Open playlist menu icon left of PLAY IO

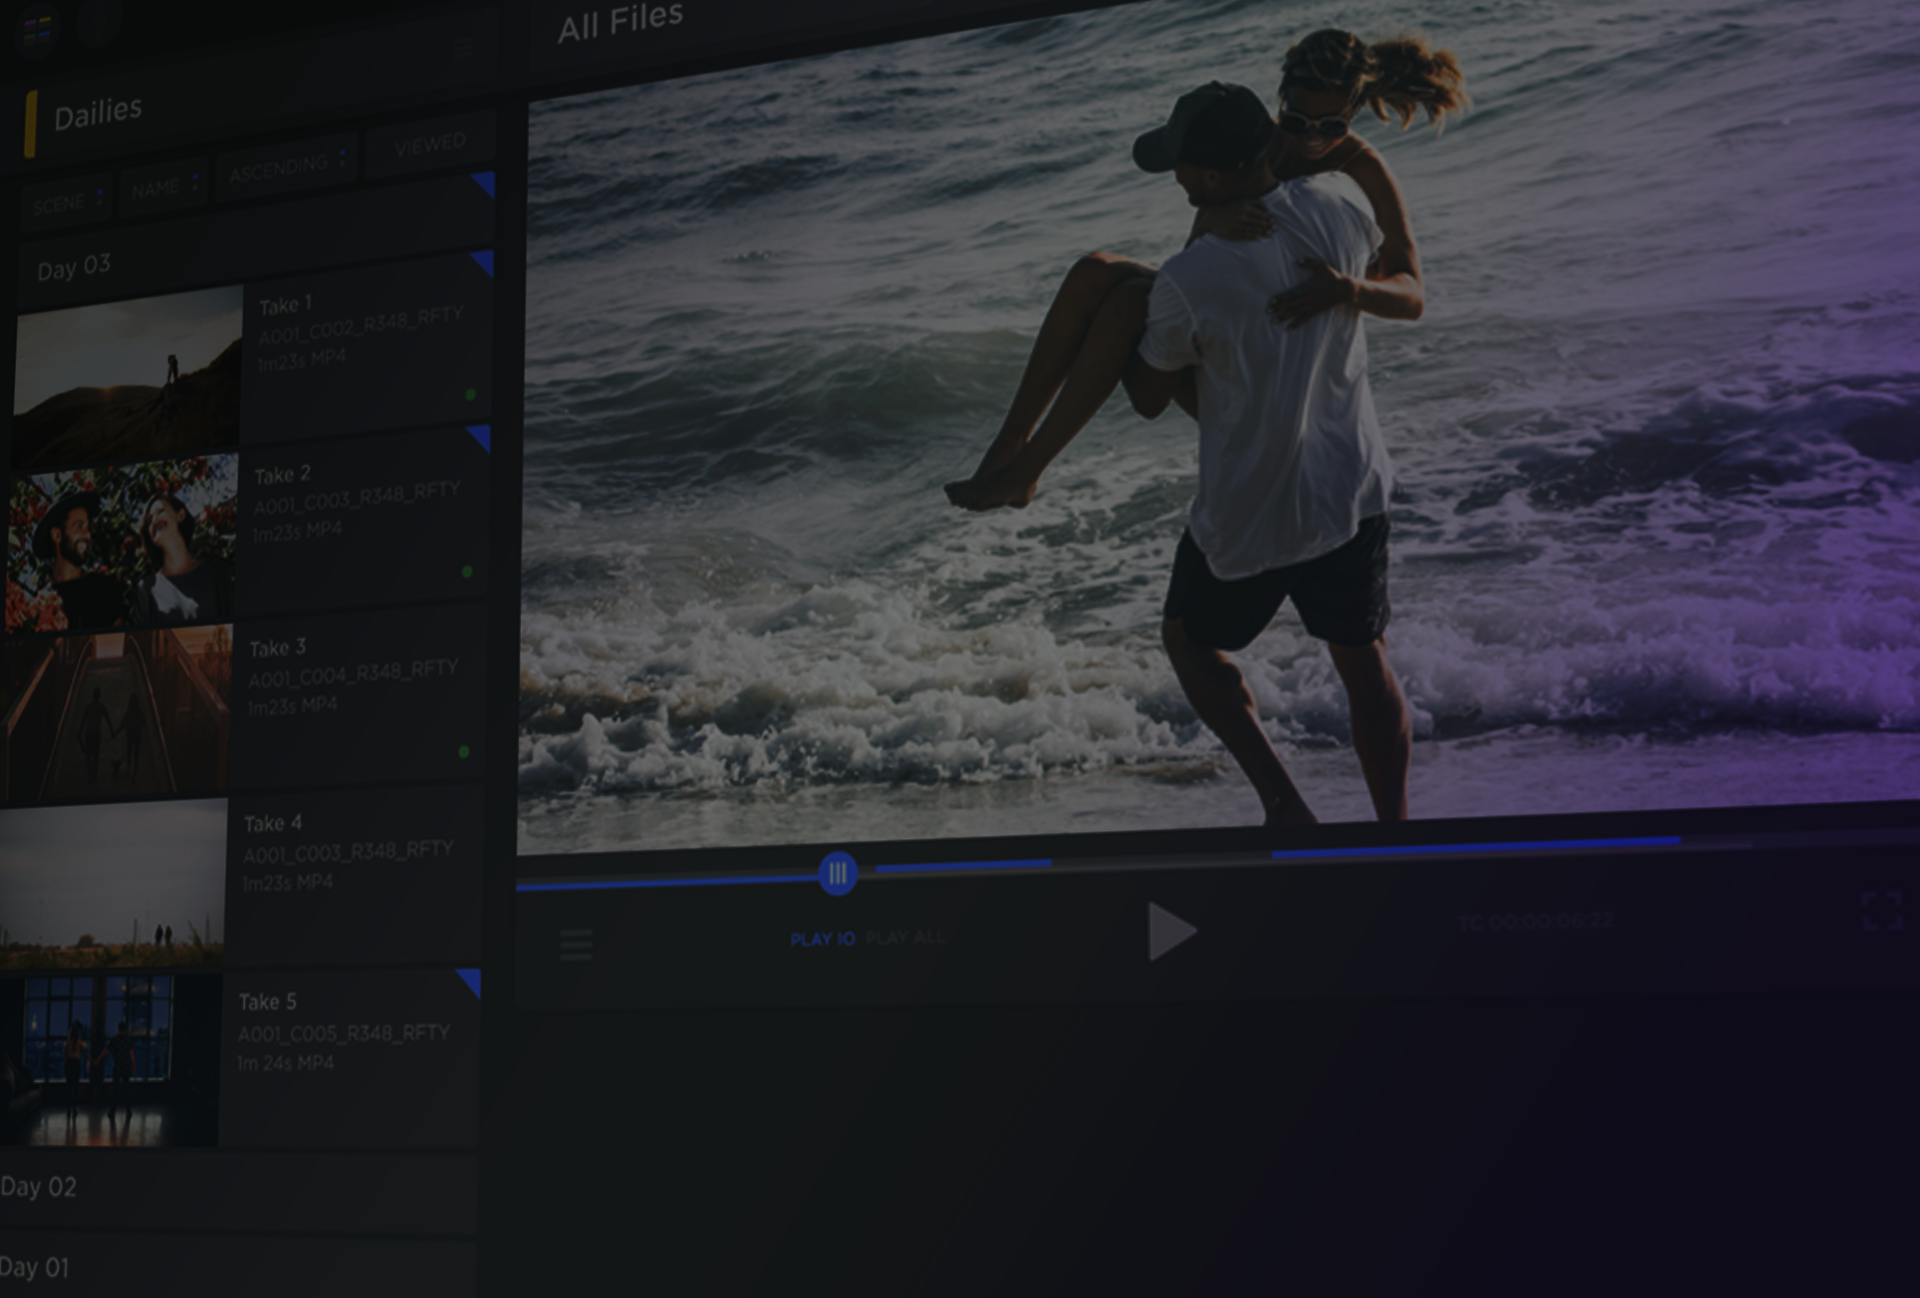pos(576,944)
